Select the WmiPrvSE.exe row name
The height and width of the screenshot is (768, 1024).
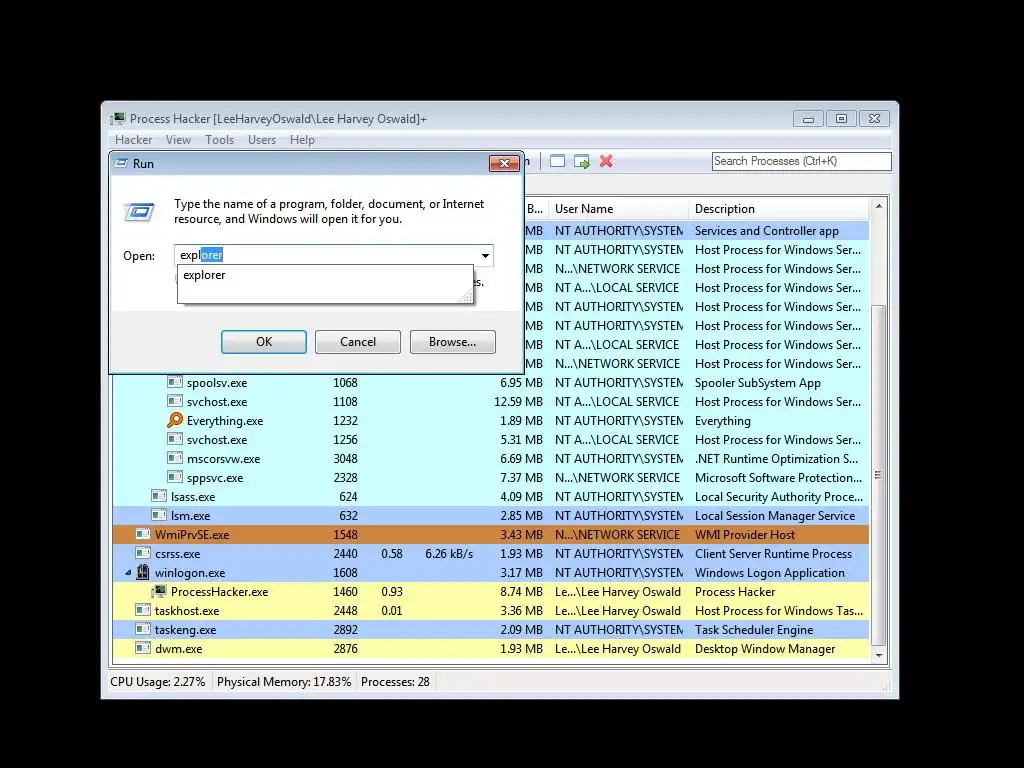192,535
